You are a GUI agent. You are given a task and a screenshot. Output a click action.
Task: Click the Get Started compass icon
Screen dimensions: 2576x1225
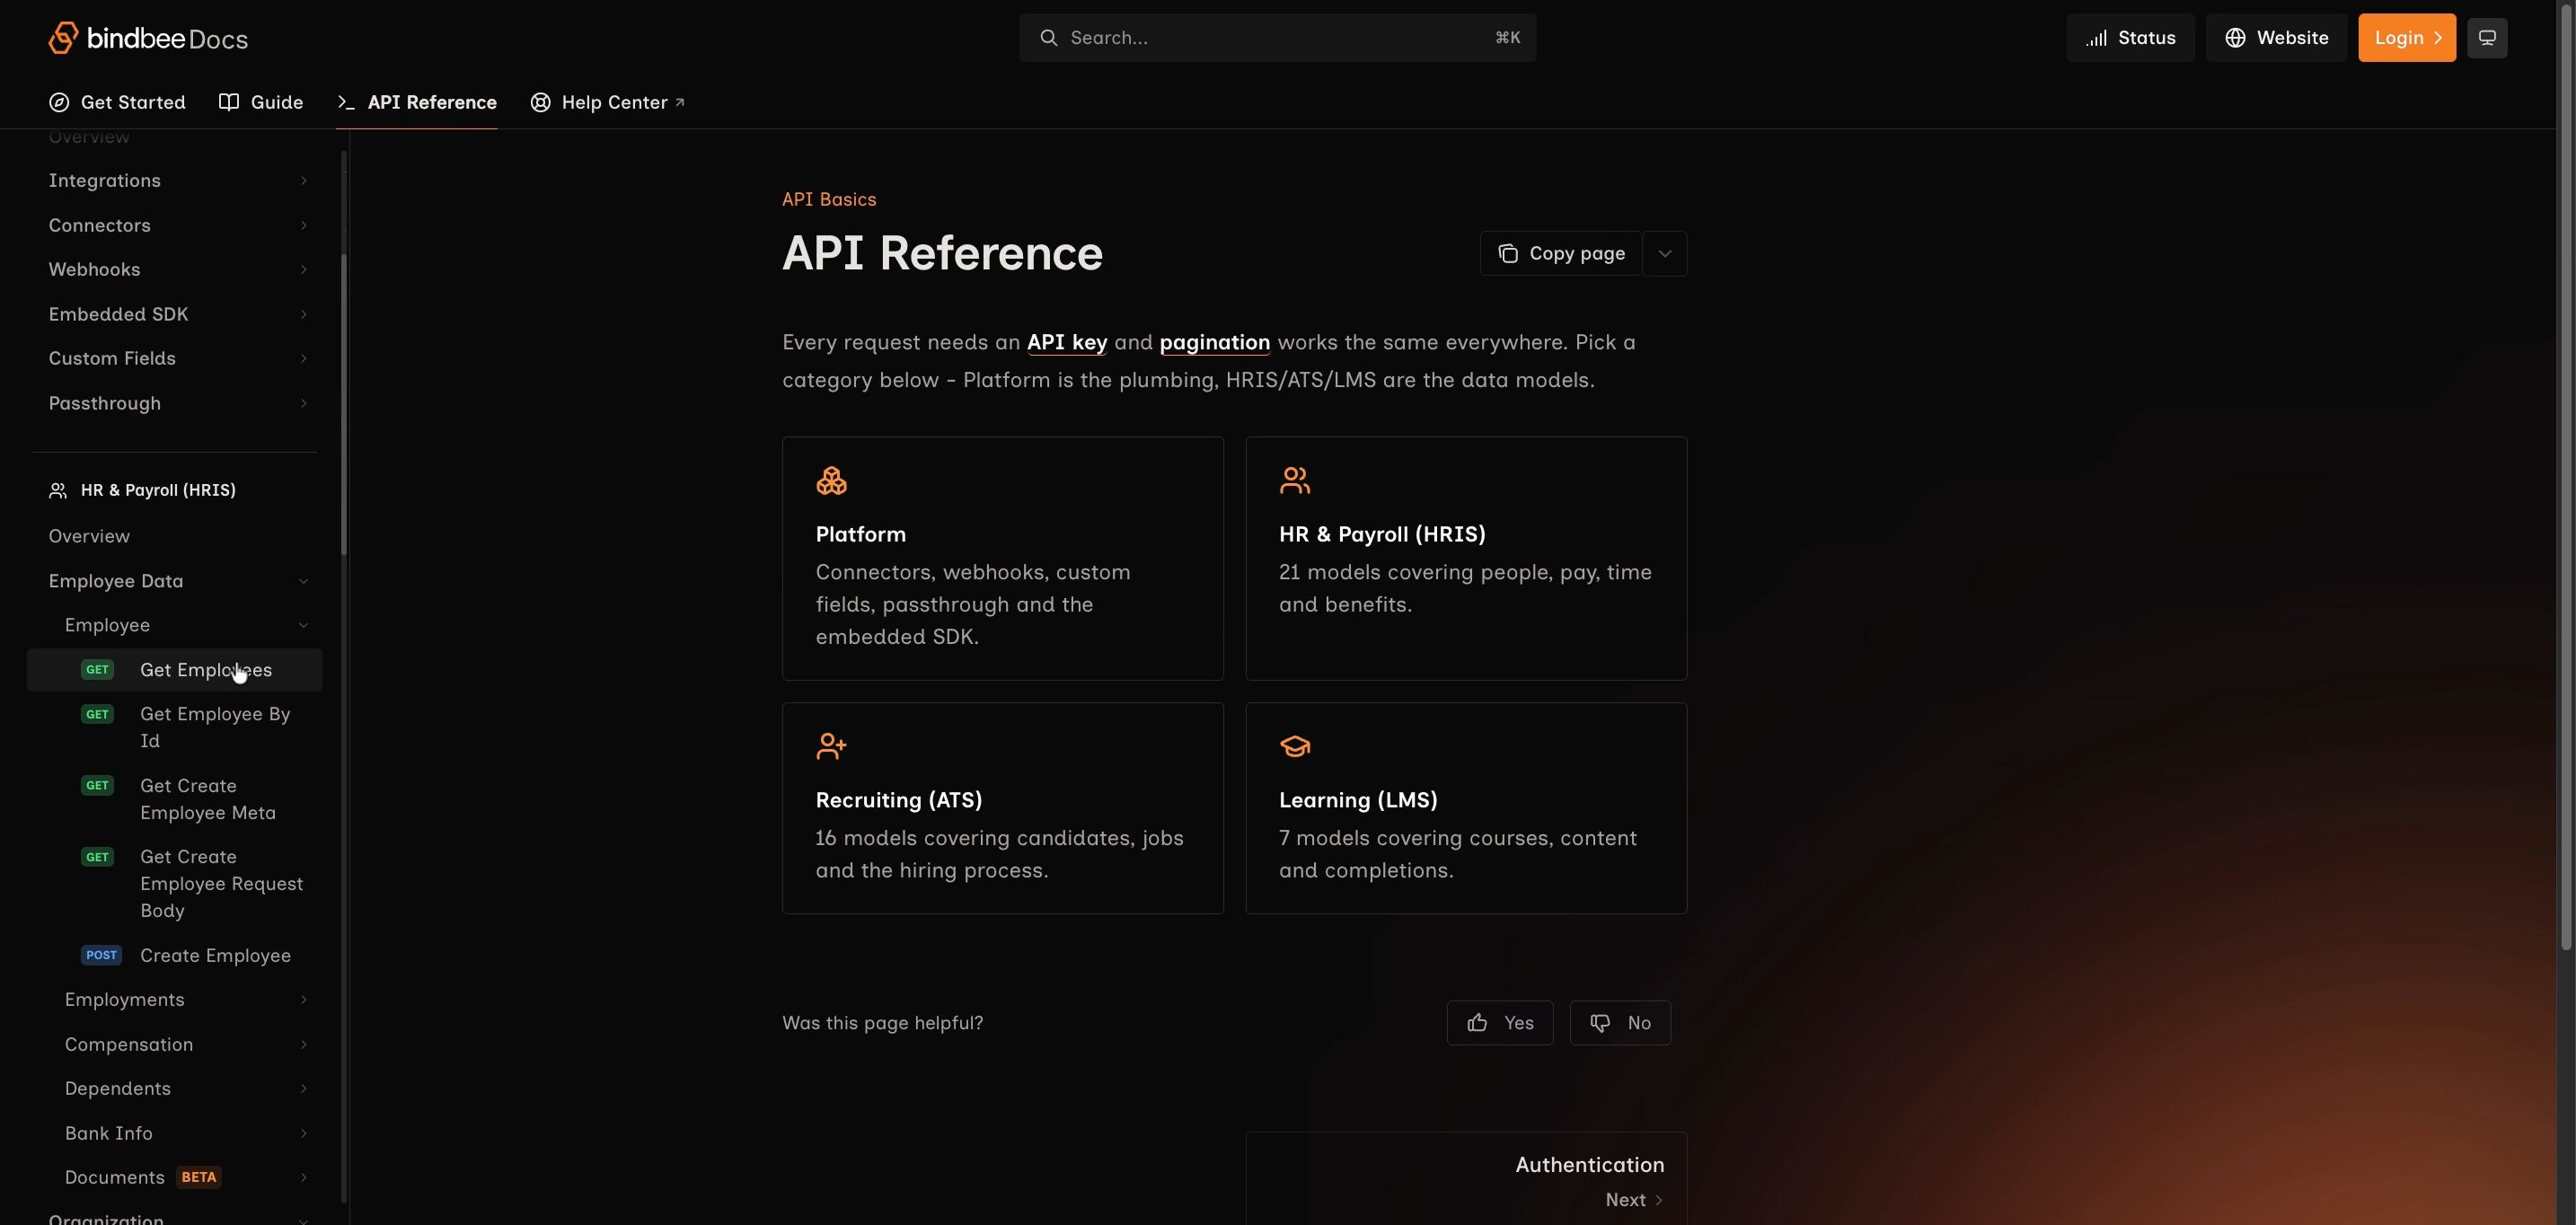point(59,102)
